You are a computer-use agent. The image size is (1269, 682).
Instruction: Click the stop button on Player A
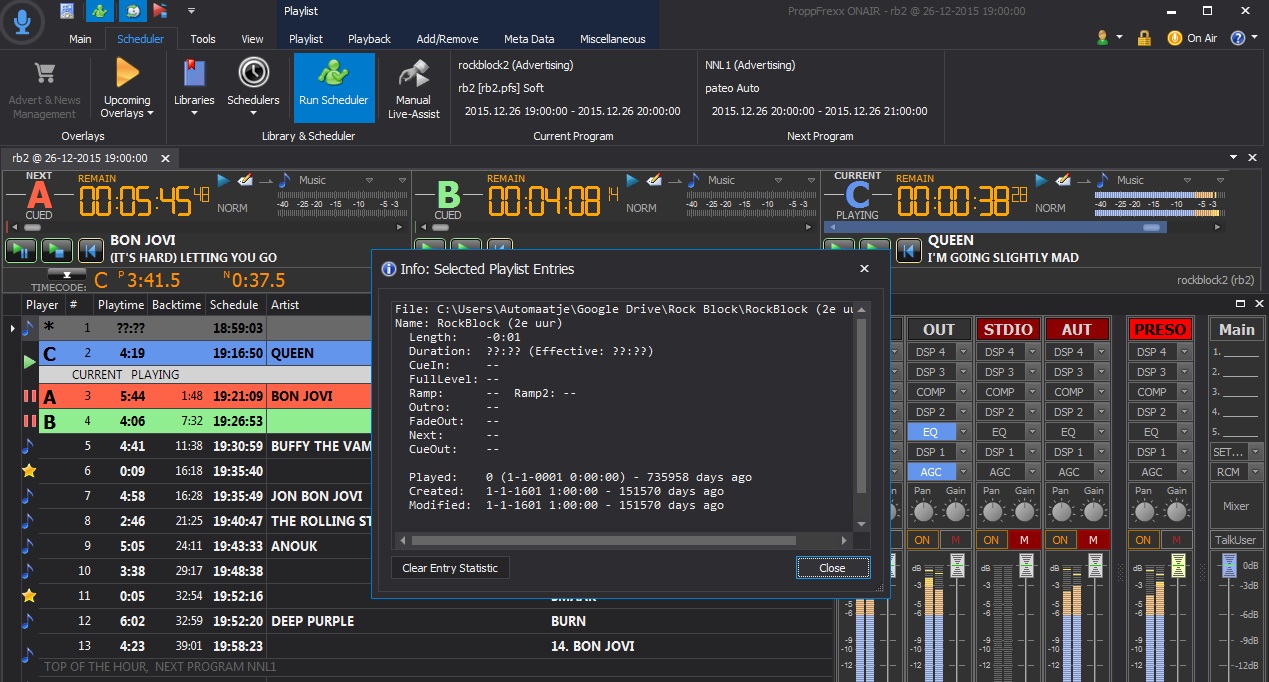[x=56, y=250]
